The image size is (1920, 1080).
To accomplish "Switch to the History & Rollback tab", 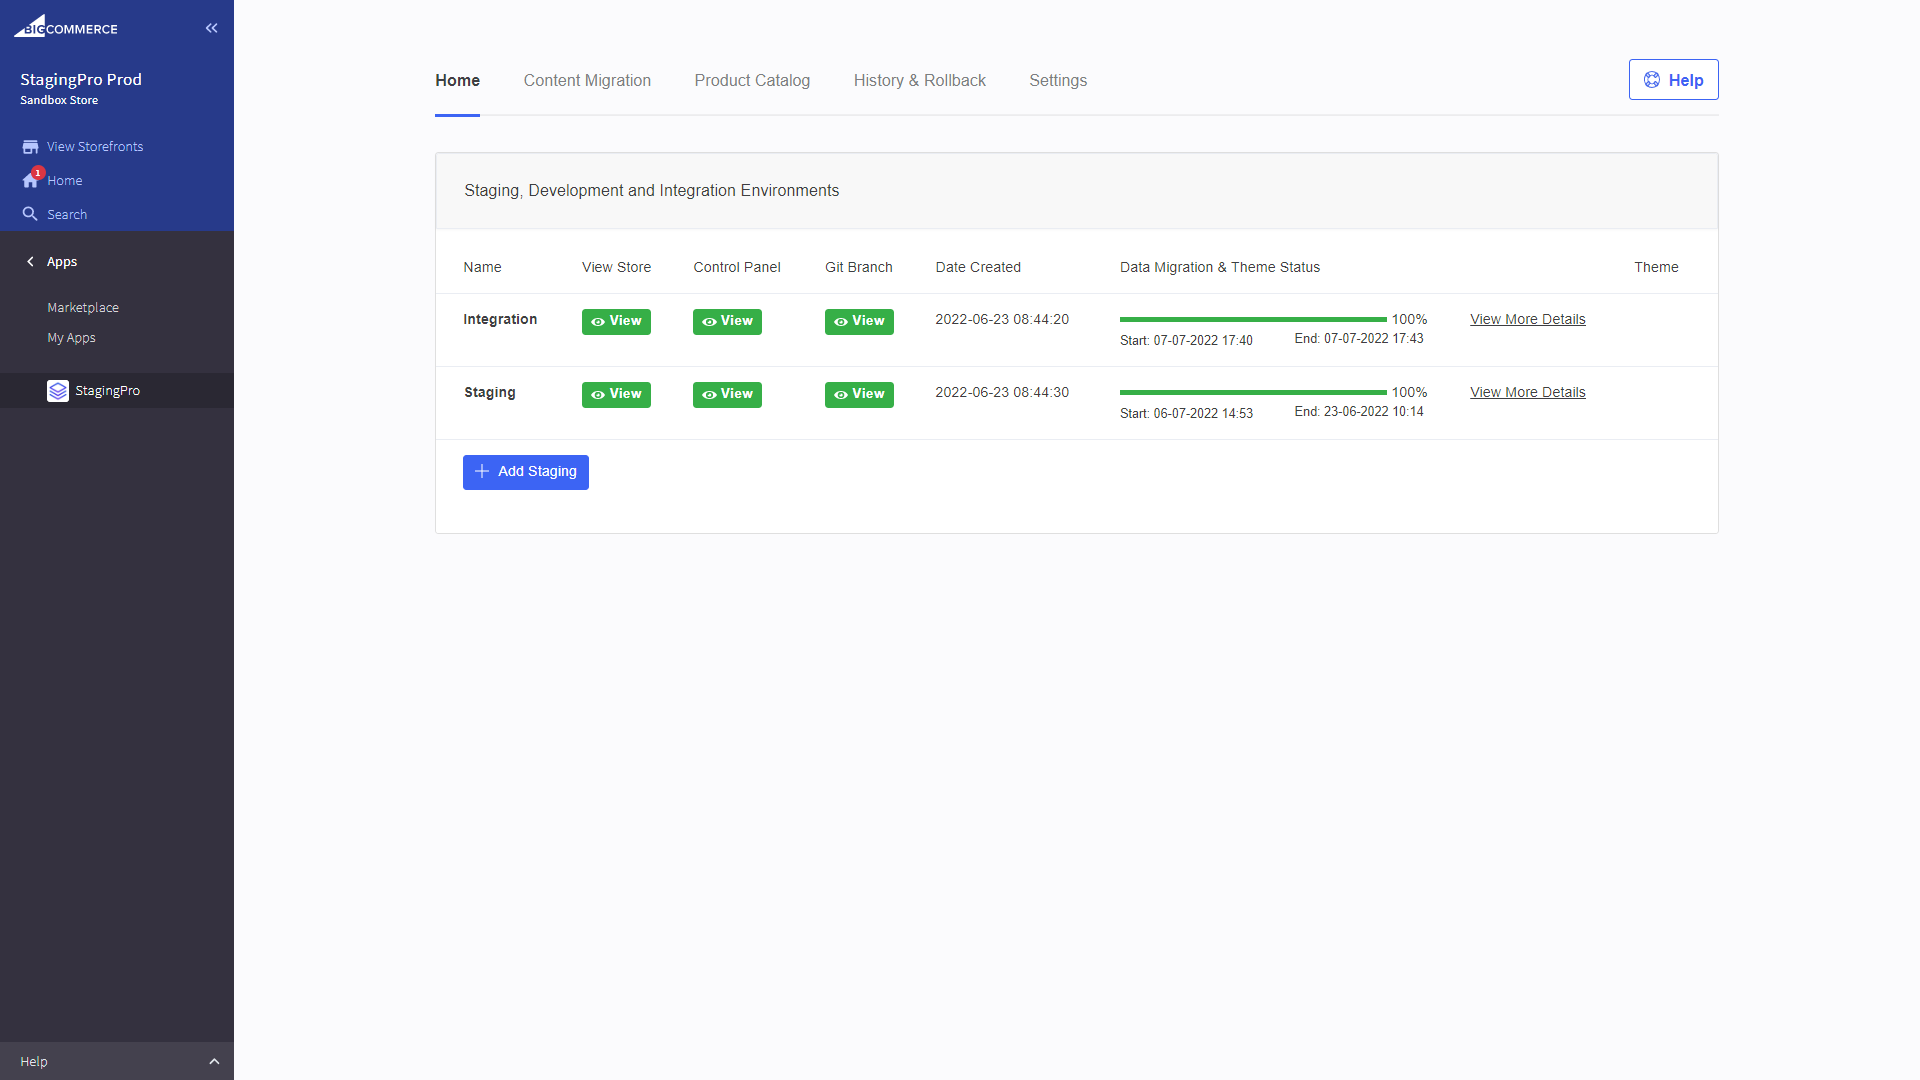I will 919,81.
